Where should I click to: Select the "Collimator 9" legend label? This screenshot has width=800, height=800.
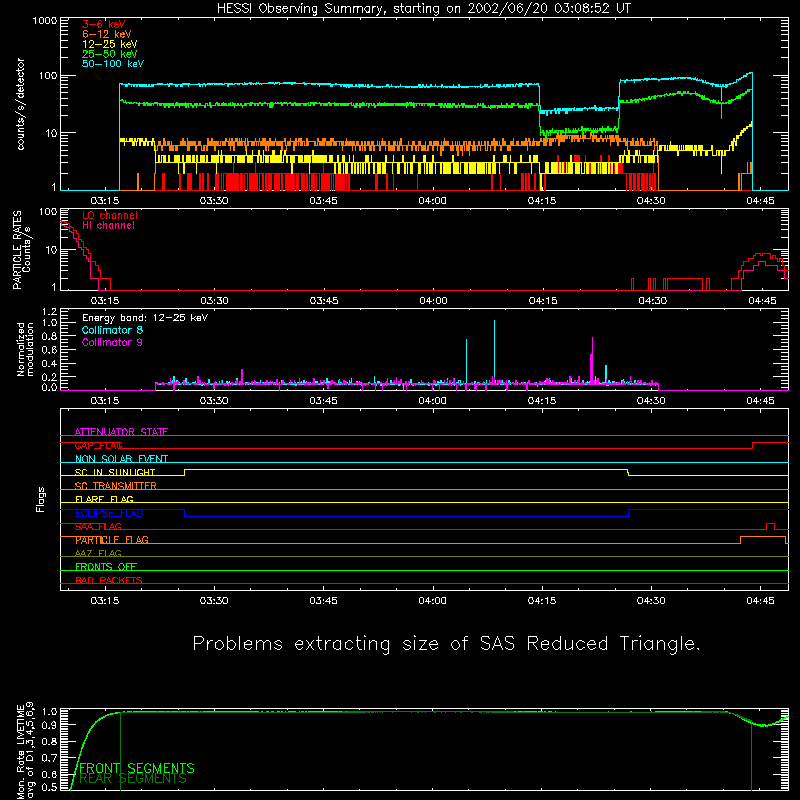112,342
